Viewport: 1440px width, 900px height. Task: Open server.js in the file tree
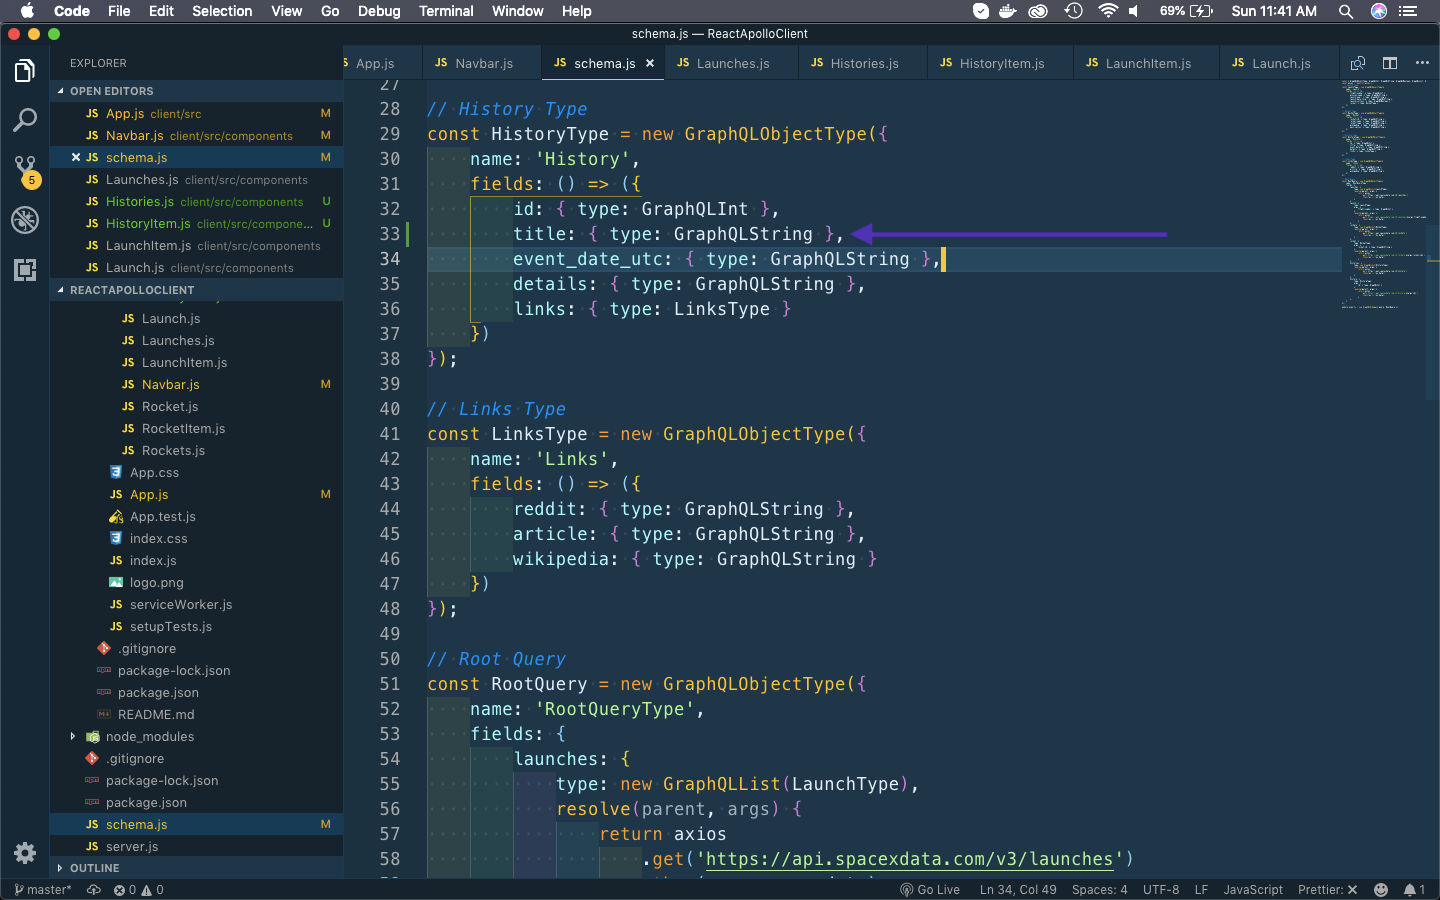coord(196,847)
